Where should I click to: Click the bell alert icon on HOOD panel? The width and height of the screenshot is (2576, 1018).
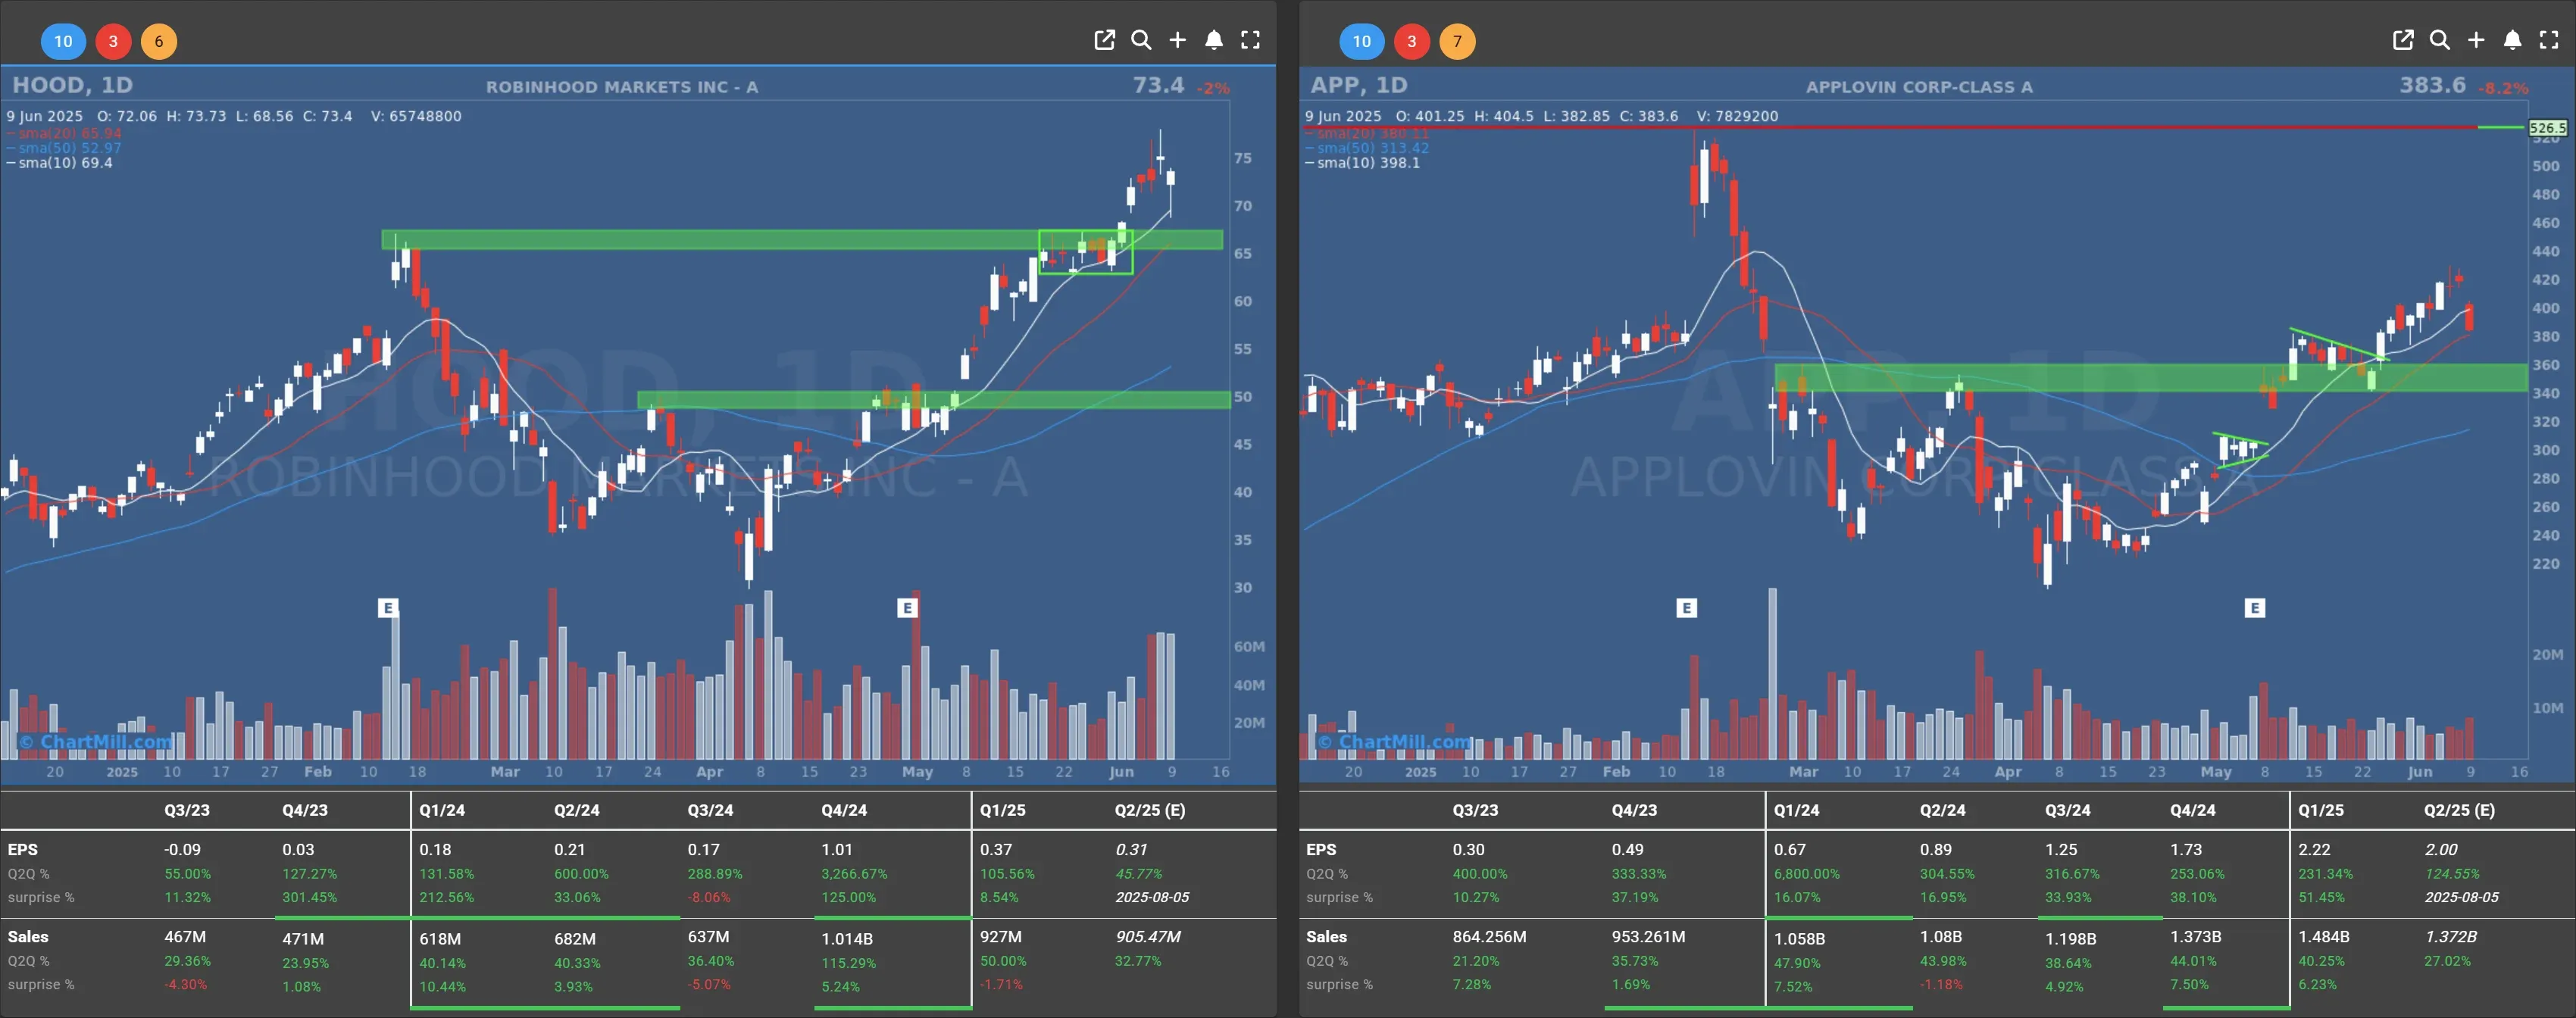pos(1214,40)
